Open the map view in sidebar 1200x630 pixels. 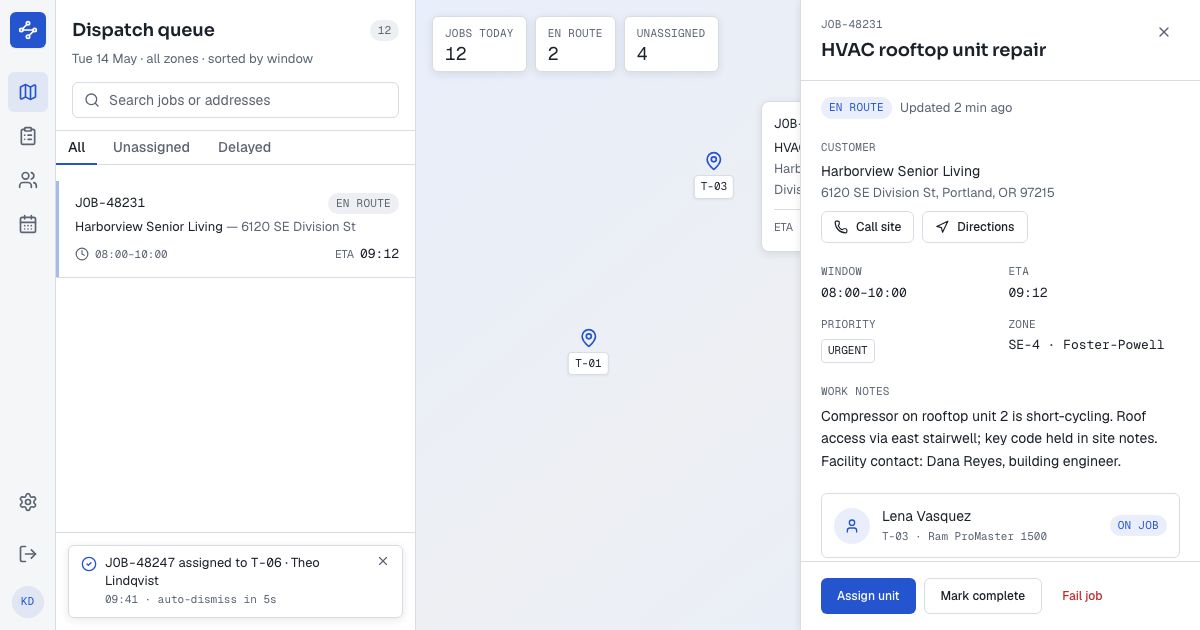[x=28, y=92]
